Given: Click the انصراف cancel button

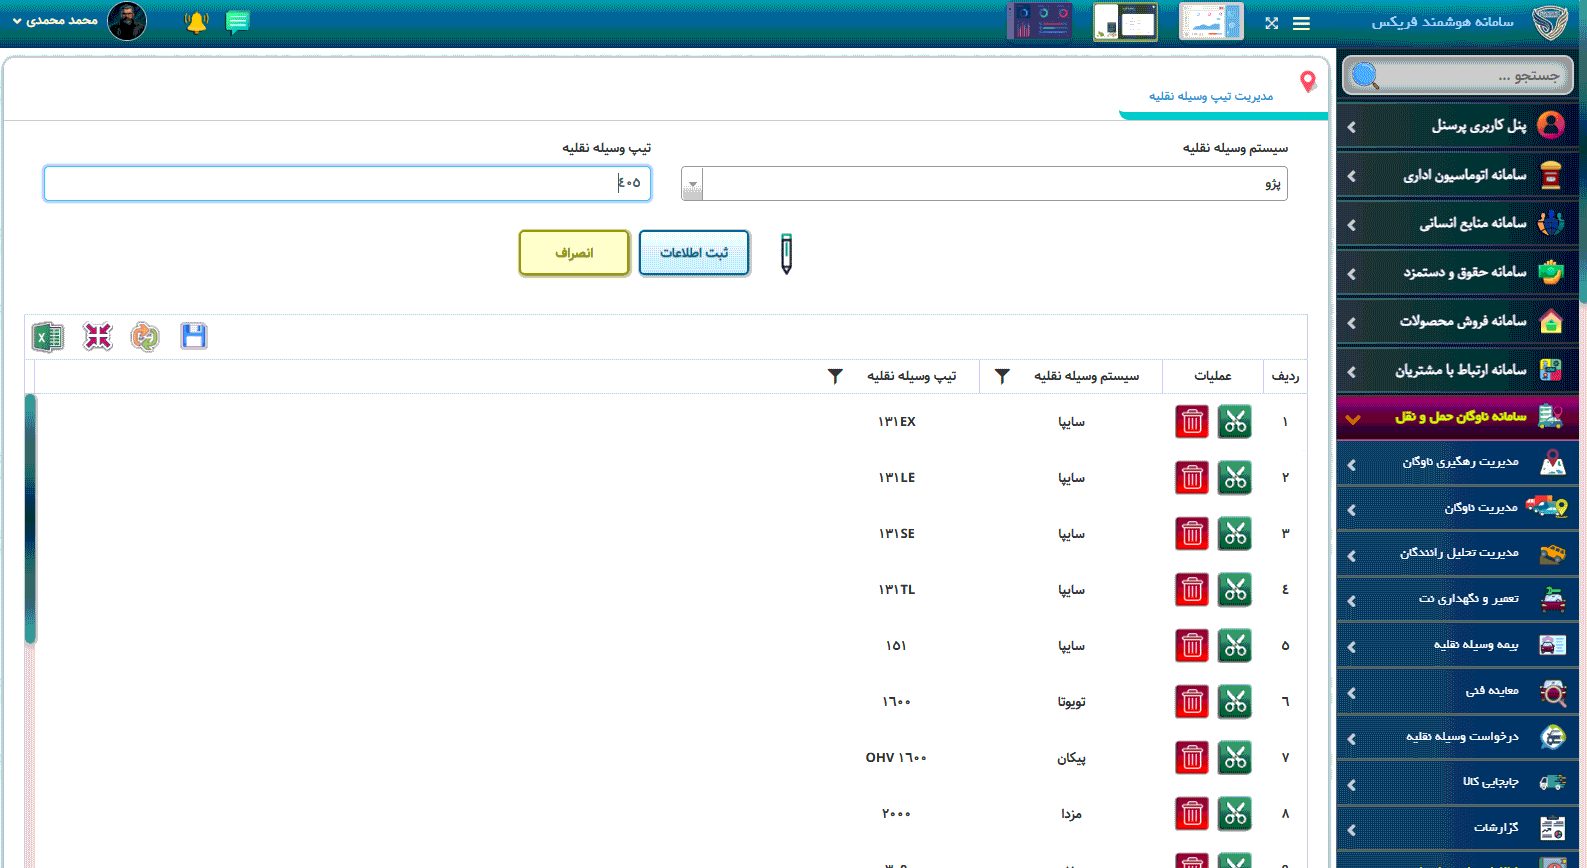Looking at the screenshot, I should [x=574, y=253].
